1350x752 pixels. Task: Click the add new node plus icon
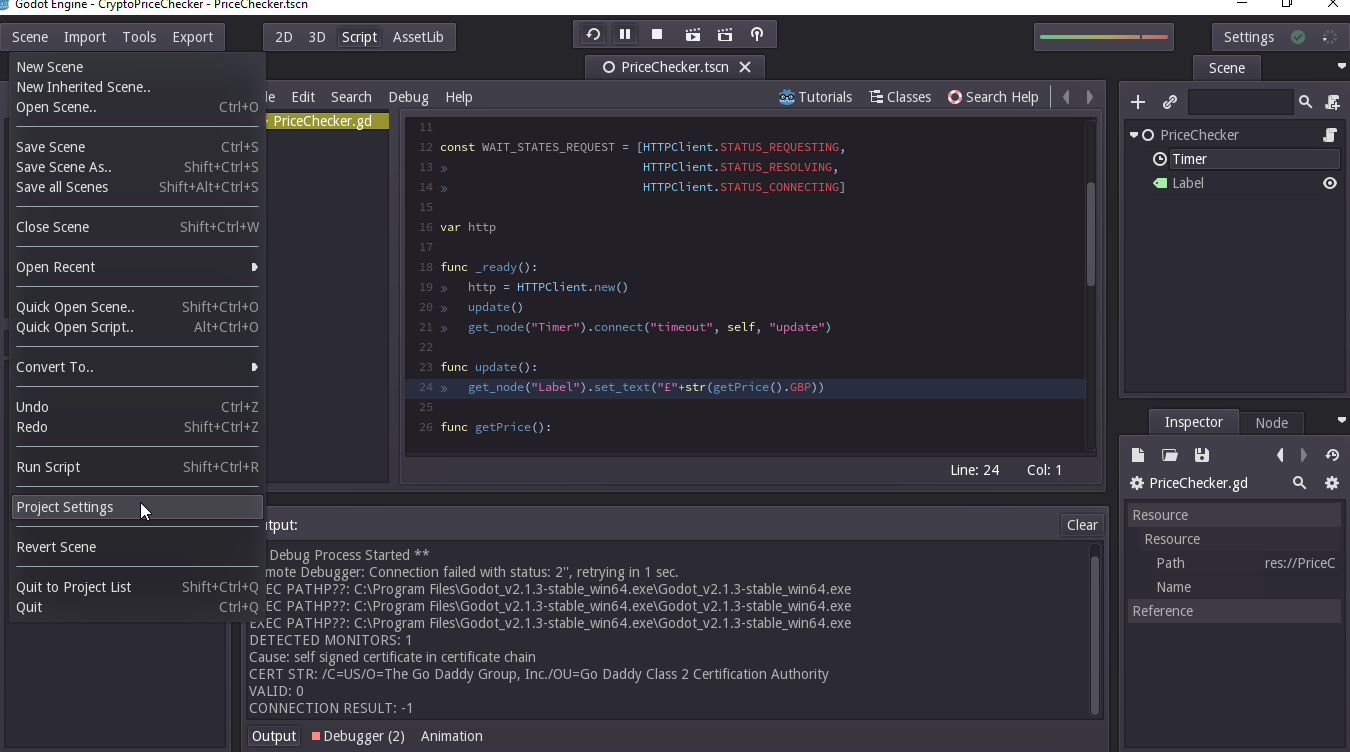1138,102
